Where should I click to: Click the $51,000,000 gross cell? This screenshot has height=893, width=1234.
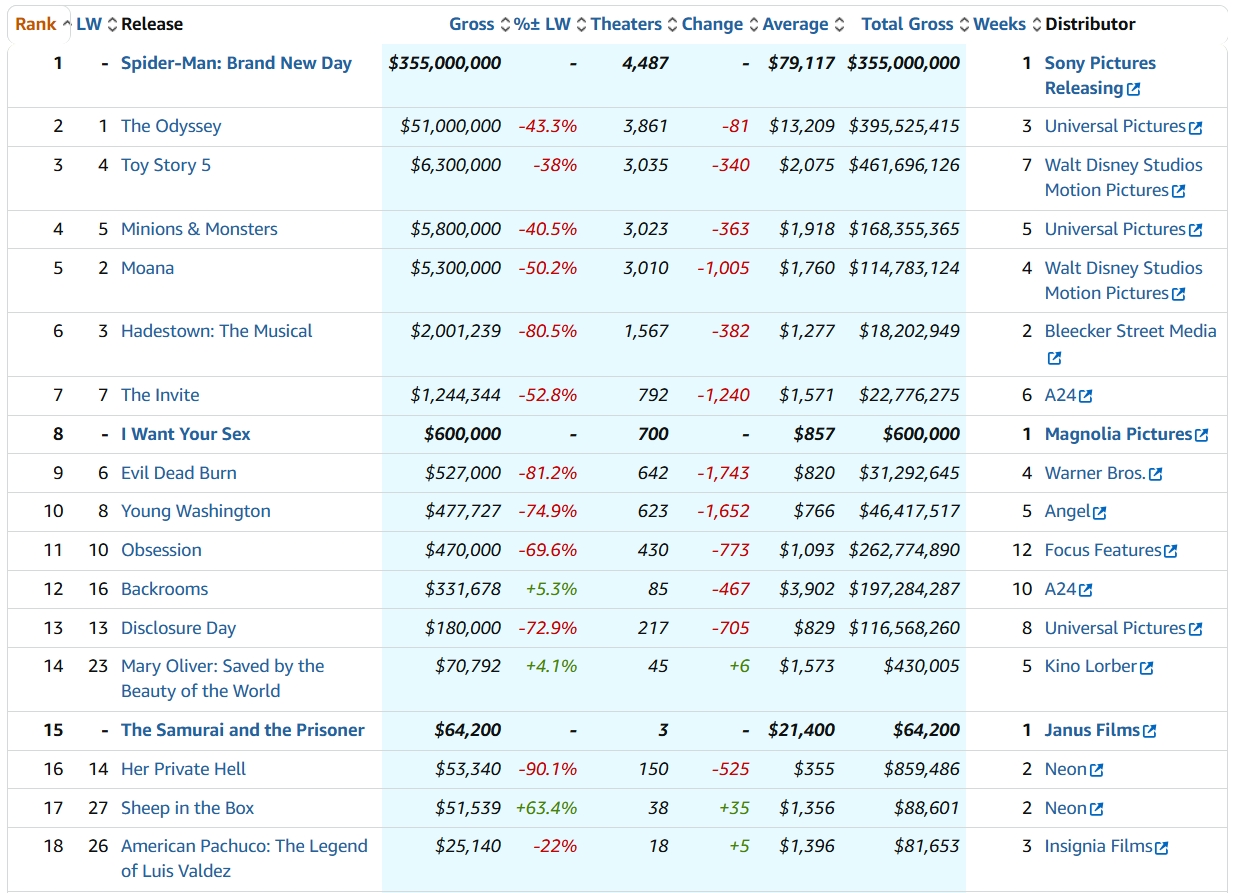click(450, 126)
